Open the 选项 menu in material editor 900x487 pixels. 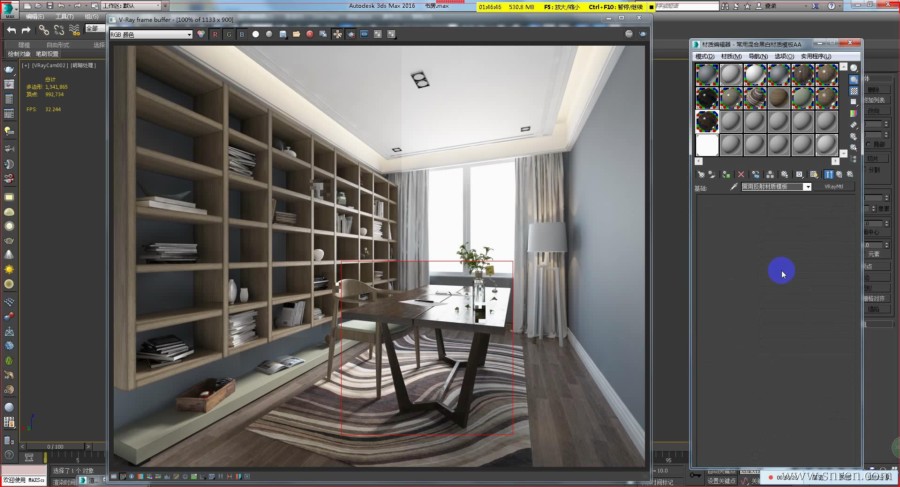[784, 56]
